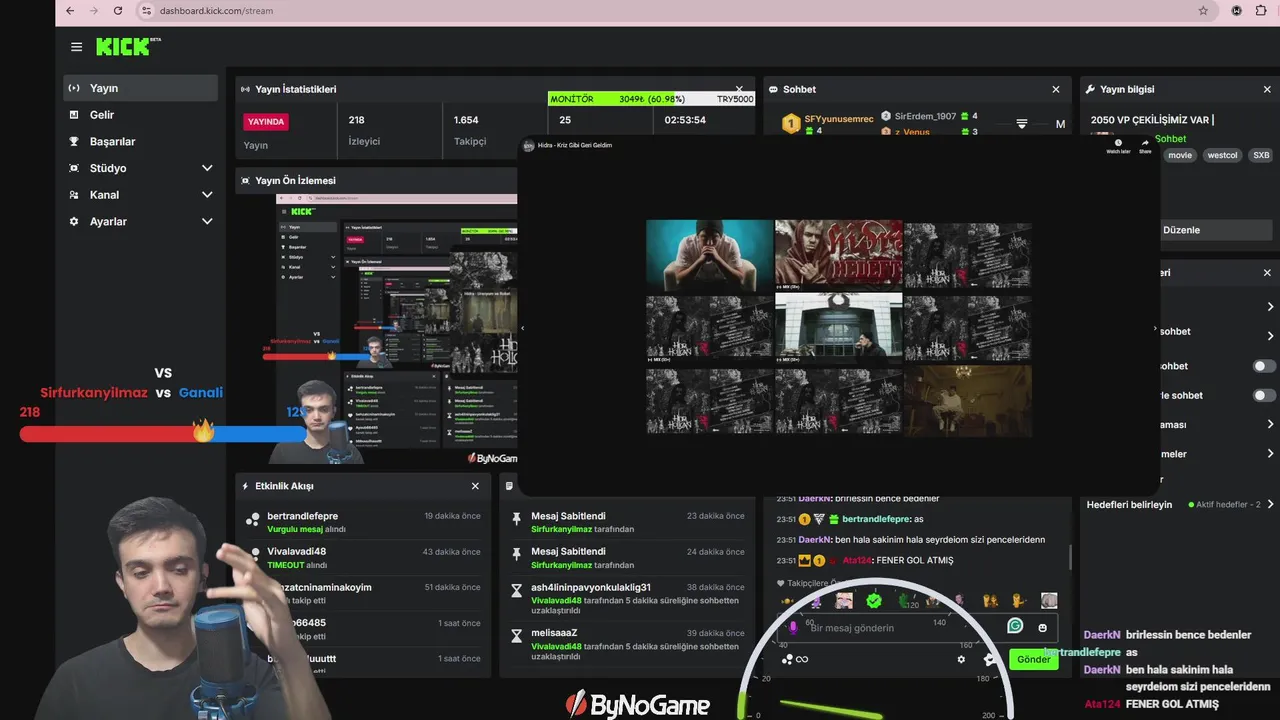Select the green verified check emote
This screenshot has width=1280, height=720.
[x=874, y=600]
